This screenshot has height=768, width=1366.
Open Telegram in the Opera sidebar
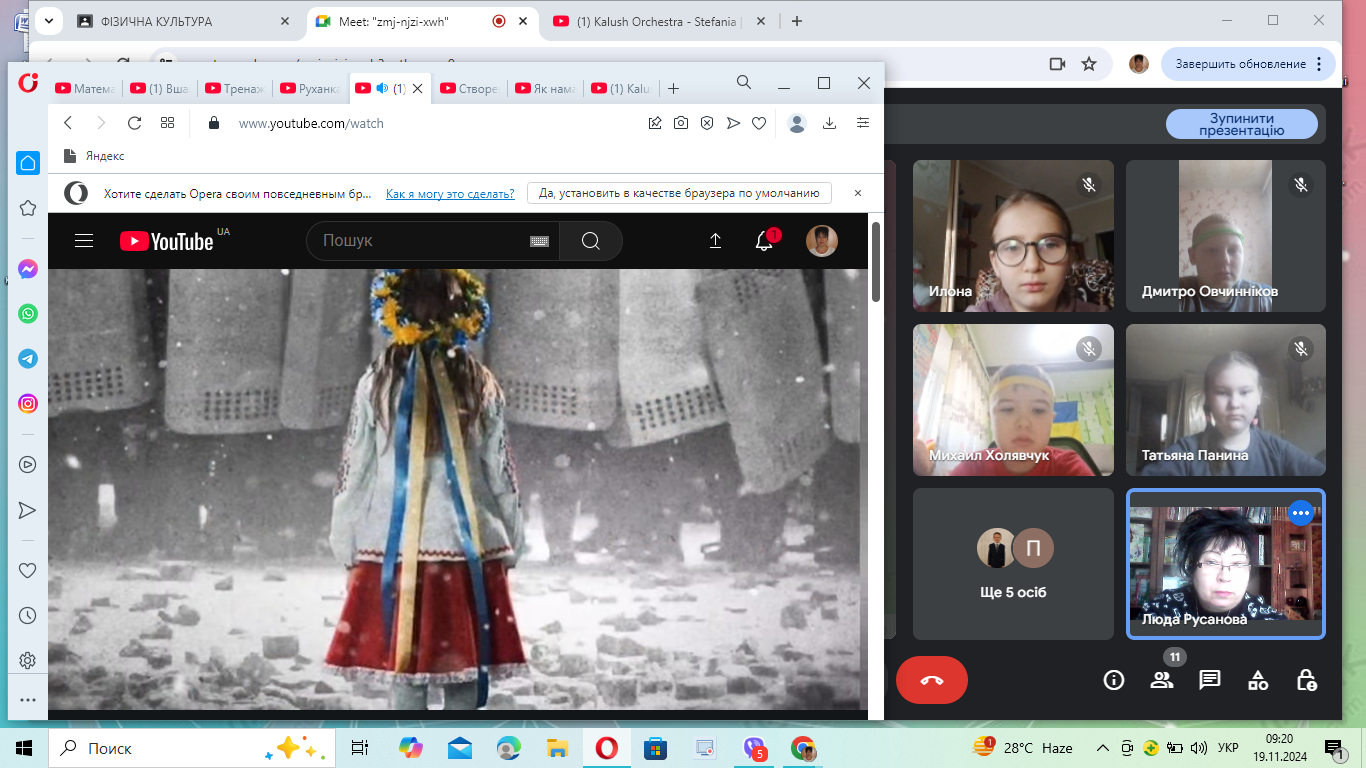(28, 359)
